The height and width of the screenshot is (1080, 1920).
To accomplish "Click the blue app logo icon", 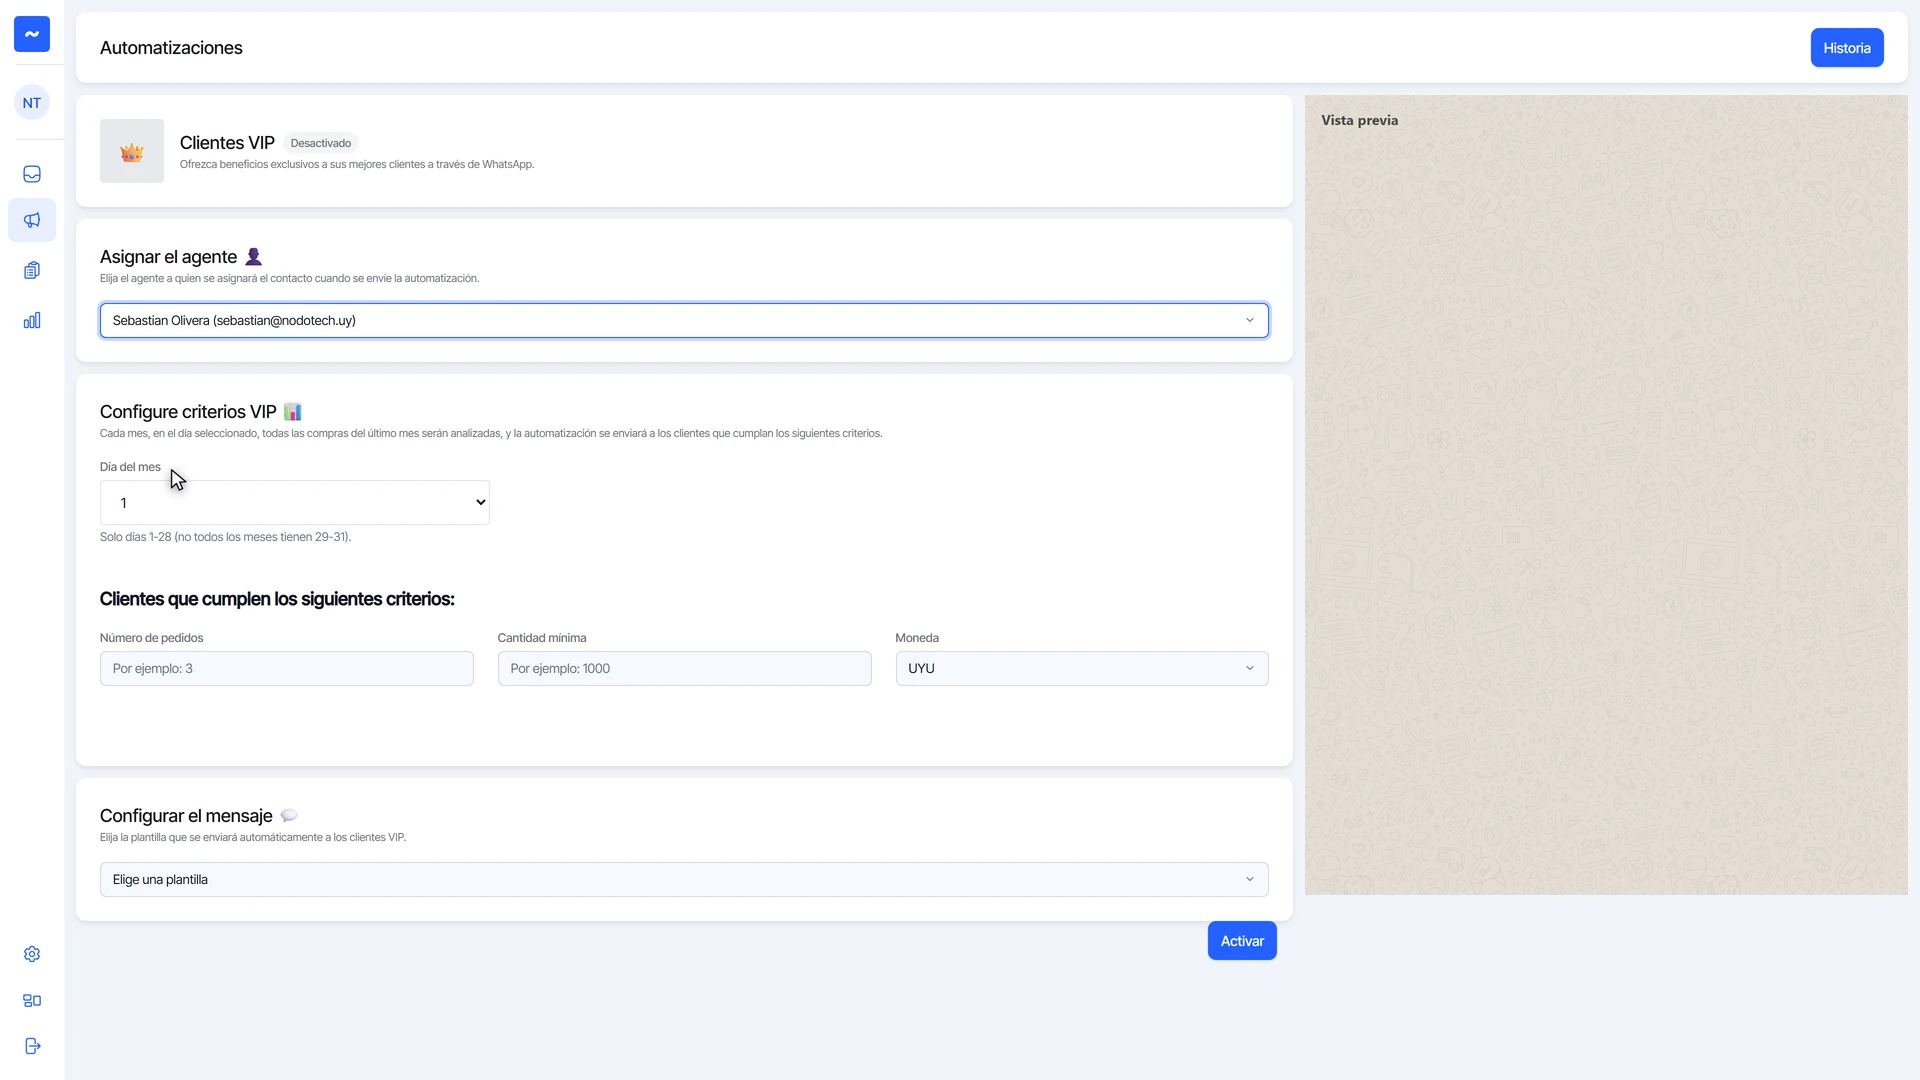I will [32, 34].
